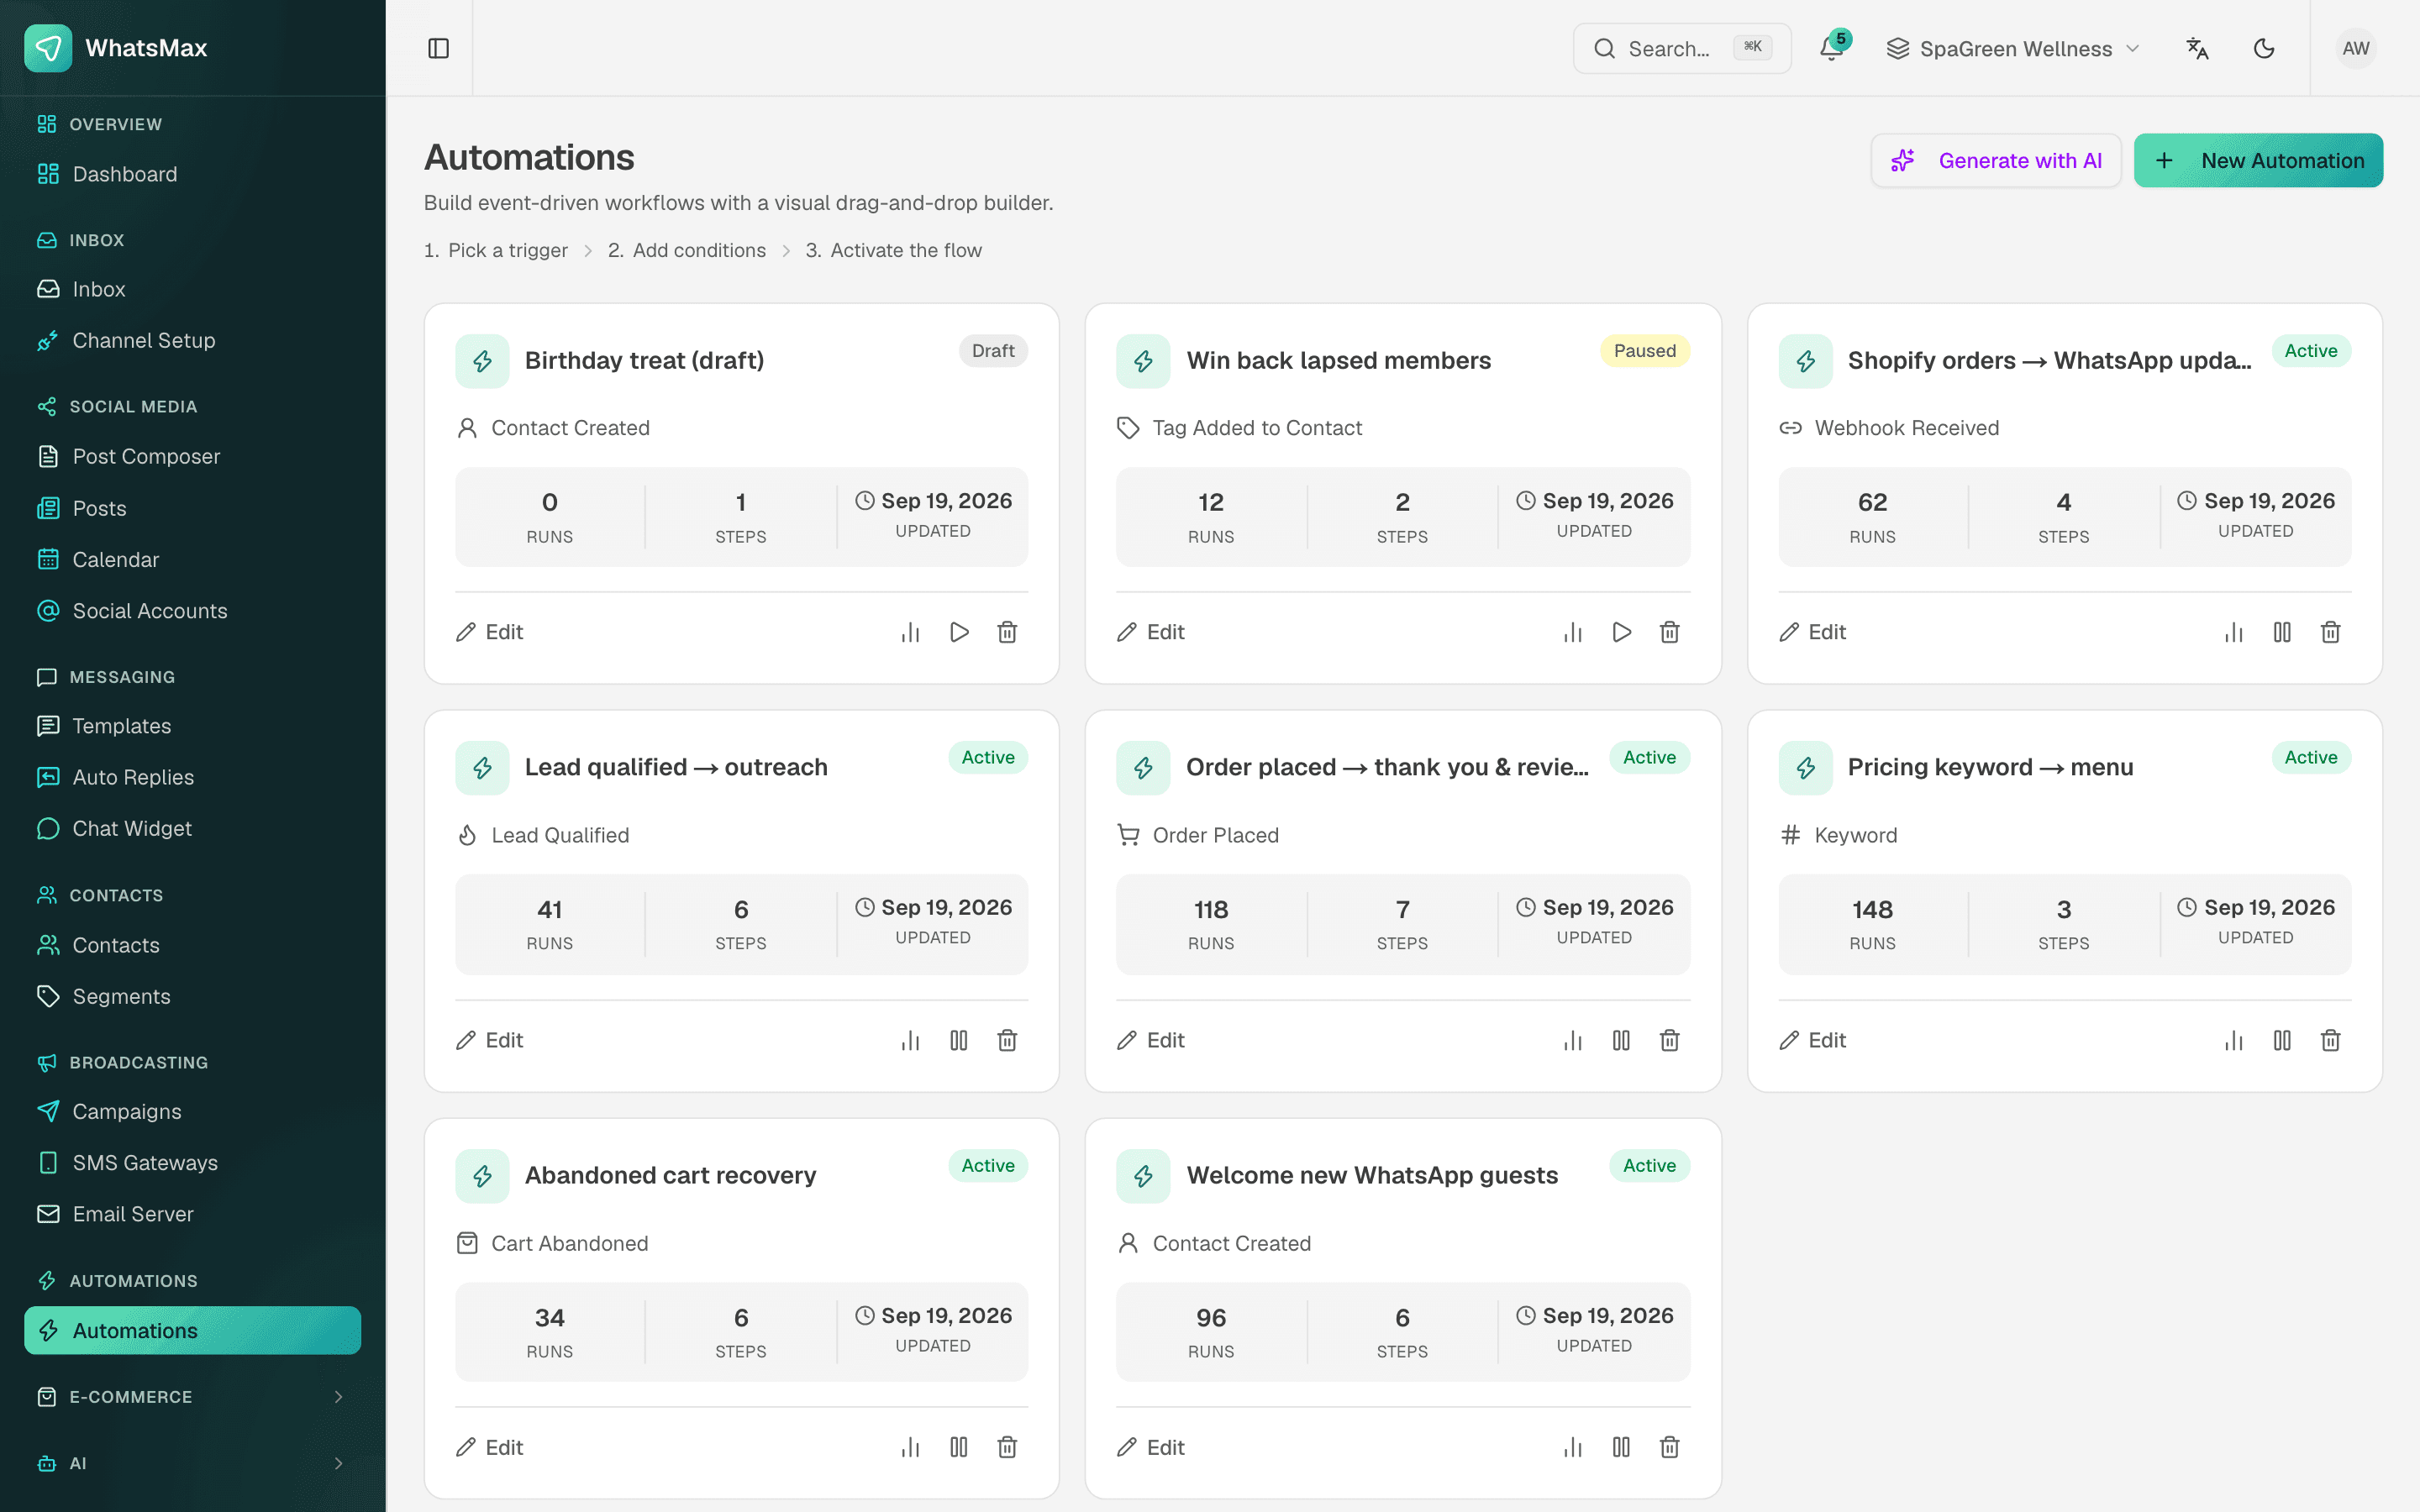Screen dimensions: 2420x1512
Task: Delete Pricing keyword menu automation
Action: pyautogui.click(x=2331, y=1040)
